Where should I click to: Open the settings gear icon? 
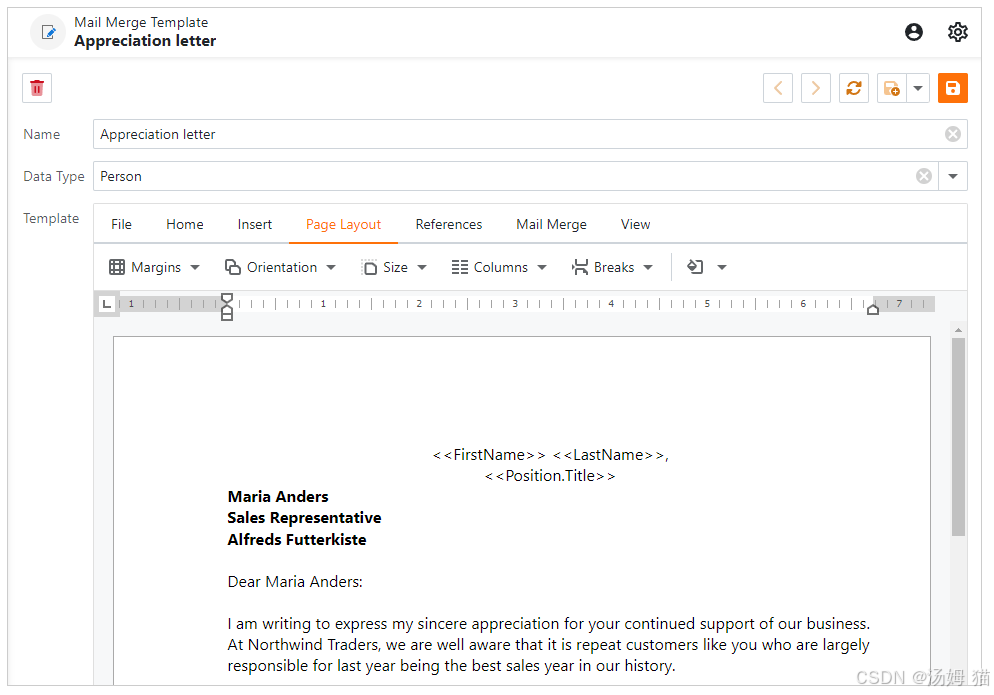click(957, 32)
